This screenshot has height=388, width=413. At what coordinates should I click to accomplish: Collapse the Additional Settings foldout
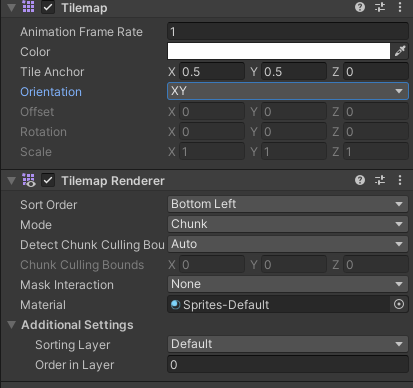click(12, 324)
